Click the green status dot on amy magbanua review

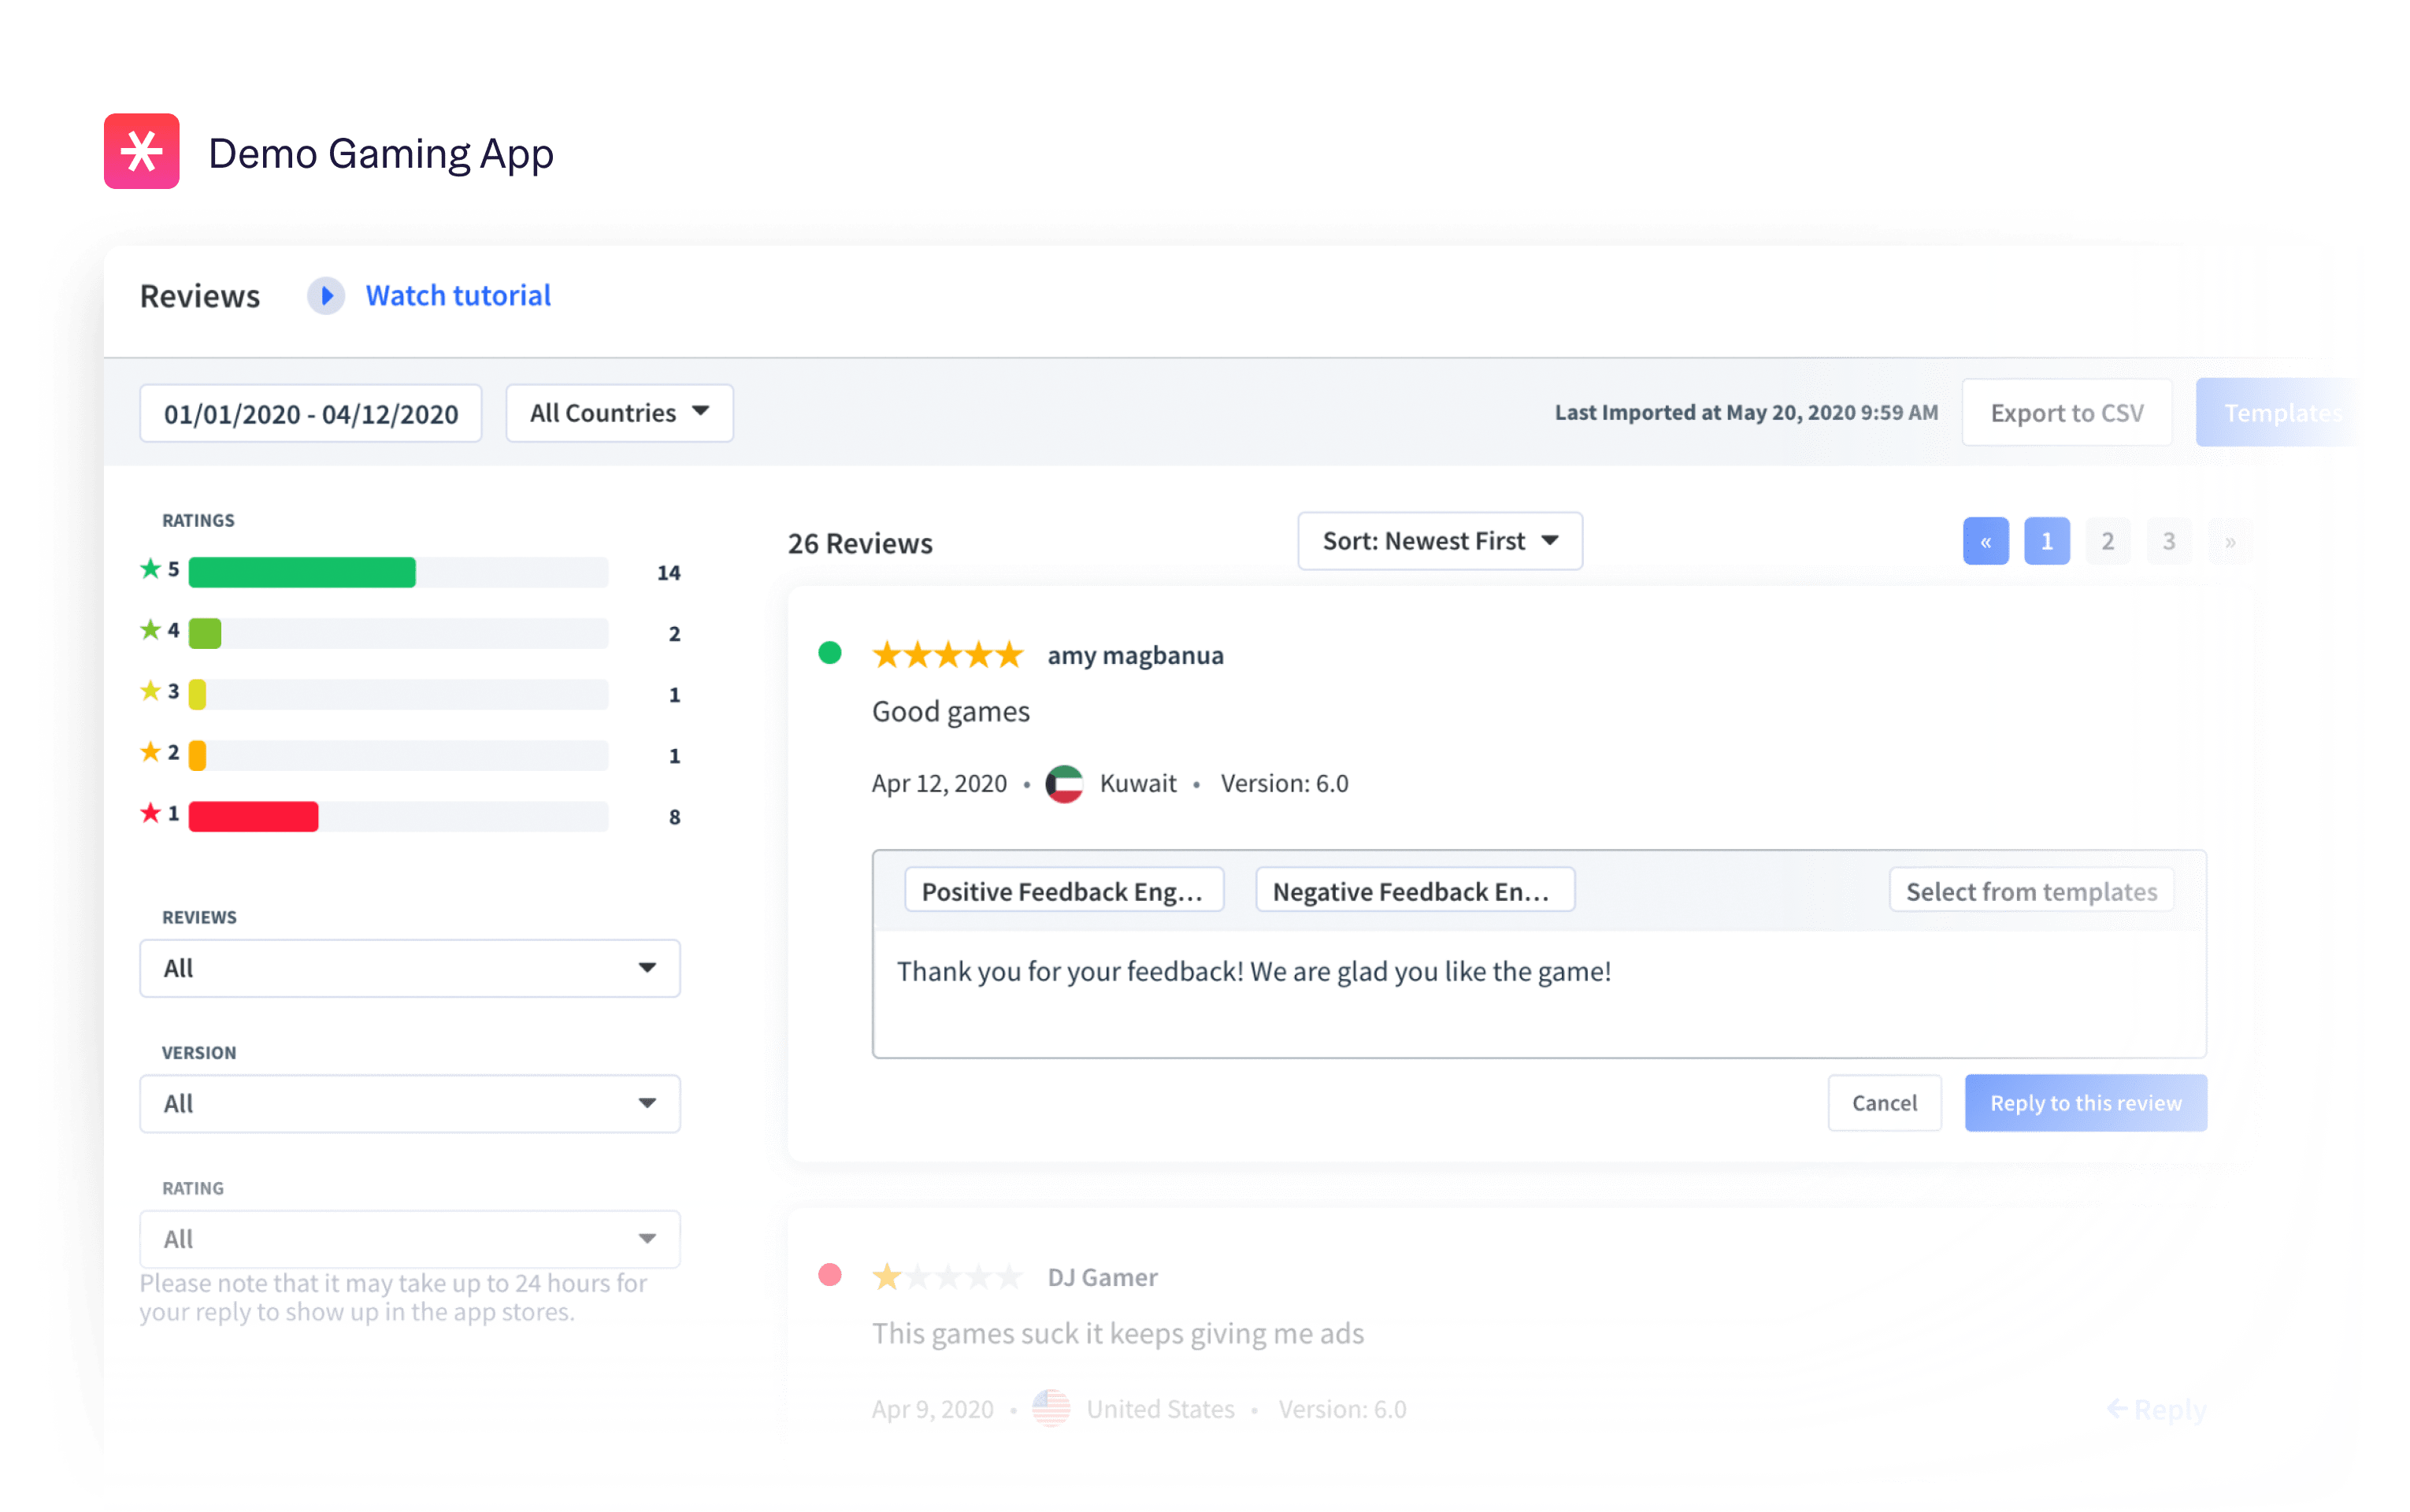(829, 653)
